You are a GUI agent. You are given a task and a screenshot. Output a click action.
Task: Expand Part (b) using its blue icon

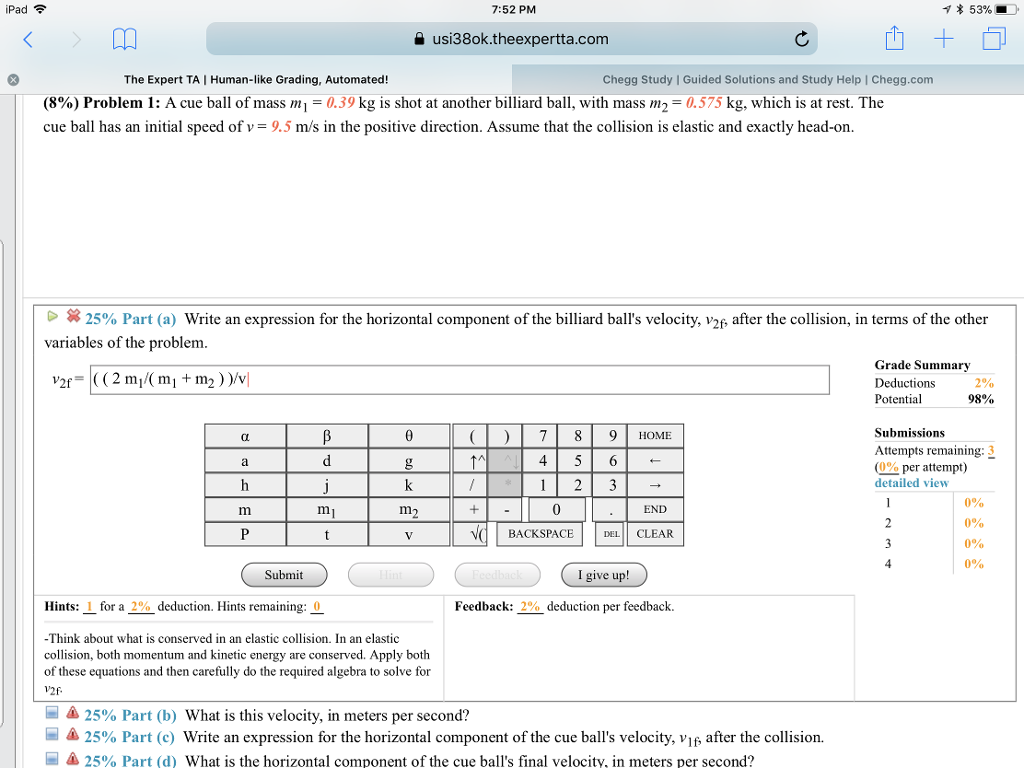[53, 714]
